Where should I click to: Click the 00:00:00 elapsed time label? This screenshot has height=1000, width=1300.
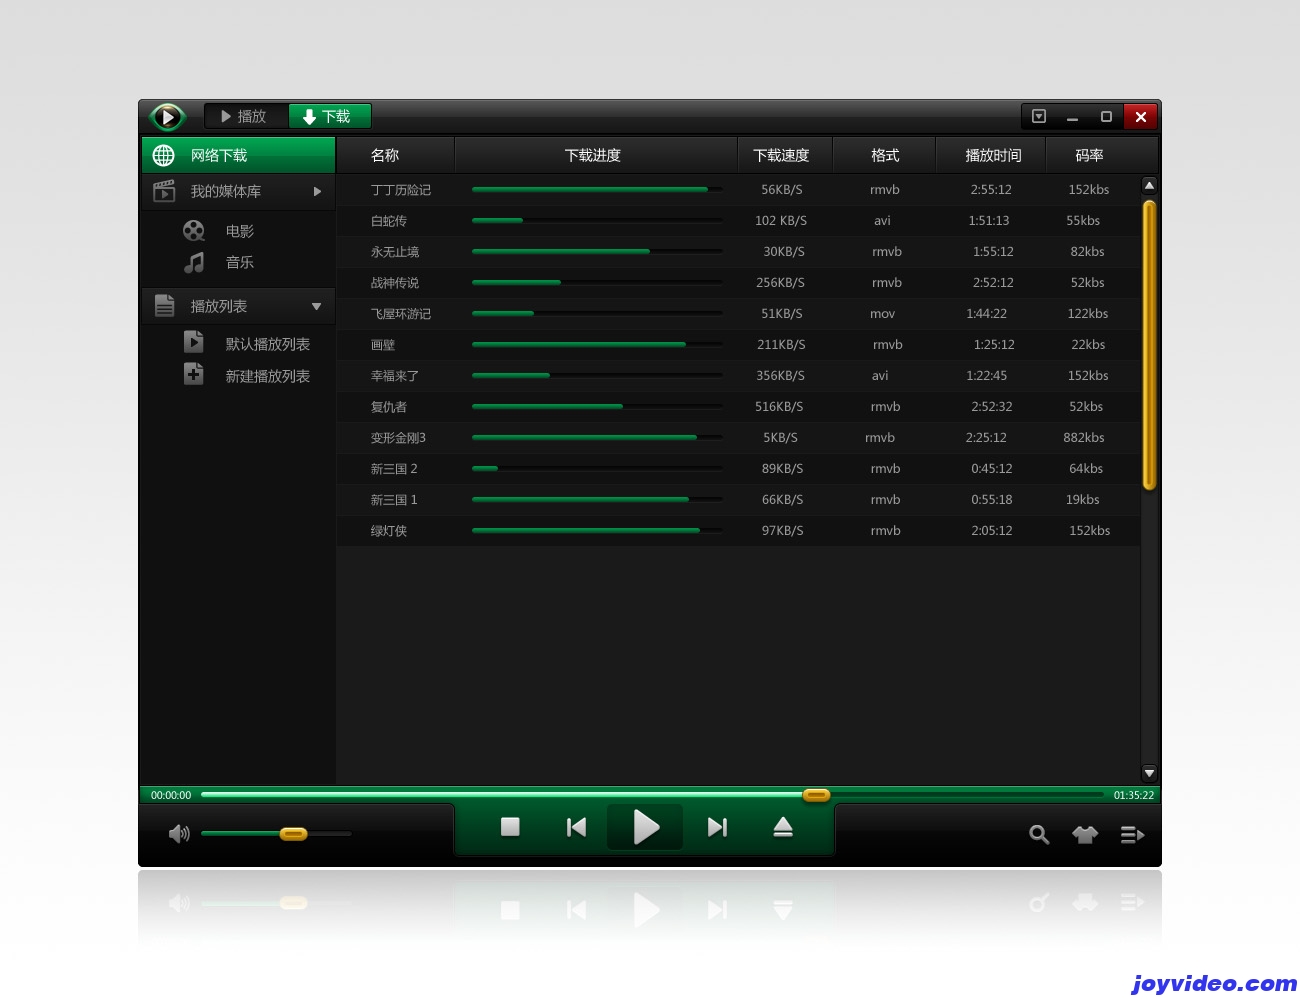click(171, 795)
